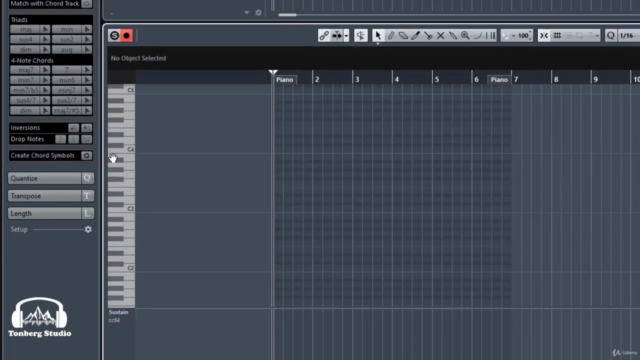The width and height of the screenshot is (640, 360).
Task: Toggle link project and editor cursors
Action: (324, 36)
